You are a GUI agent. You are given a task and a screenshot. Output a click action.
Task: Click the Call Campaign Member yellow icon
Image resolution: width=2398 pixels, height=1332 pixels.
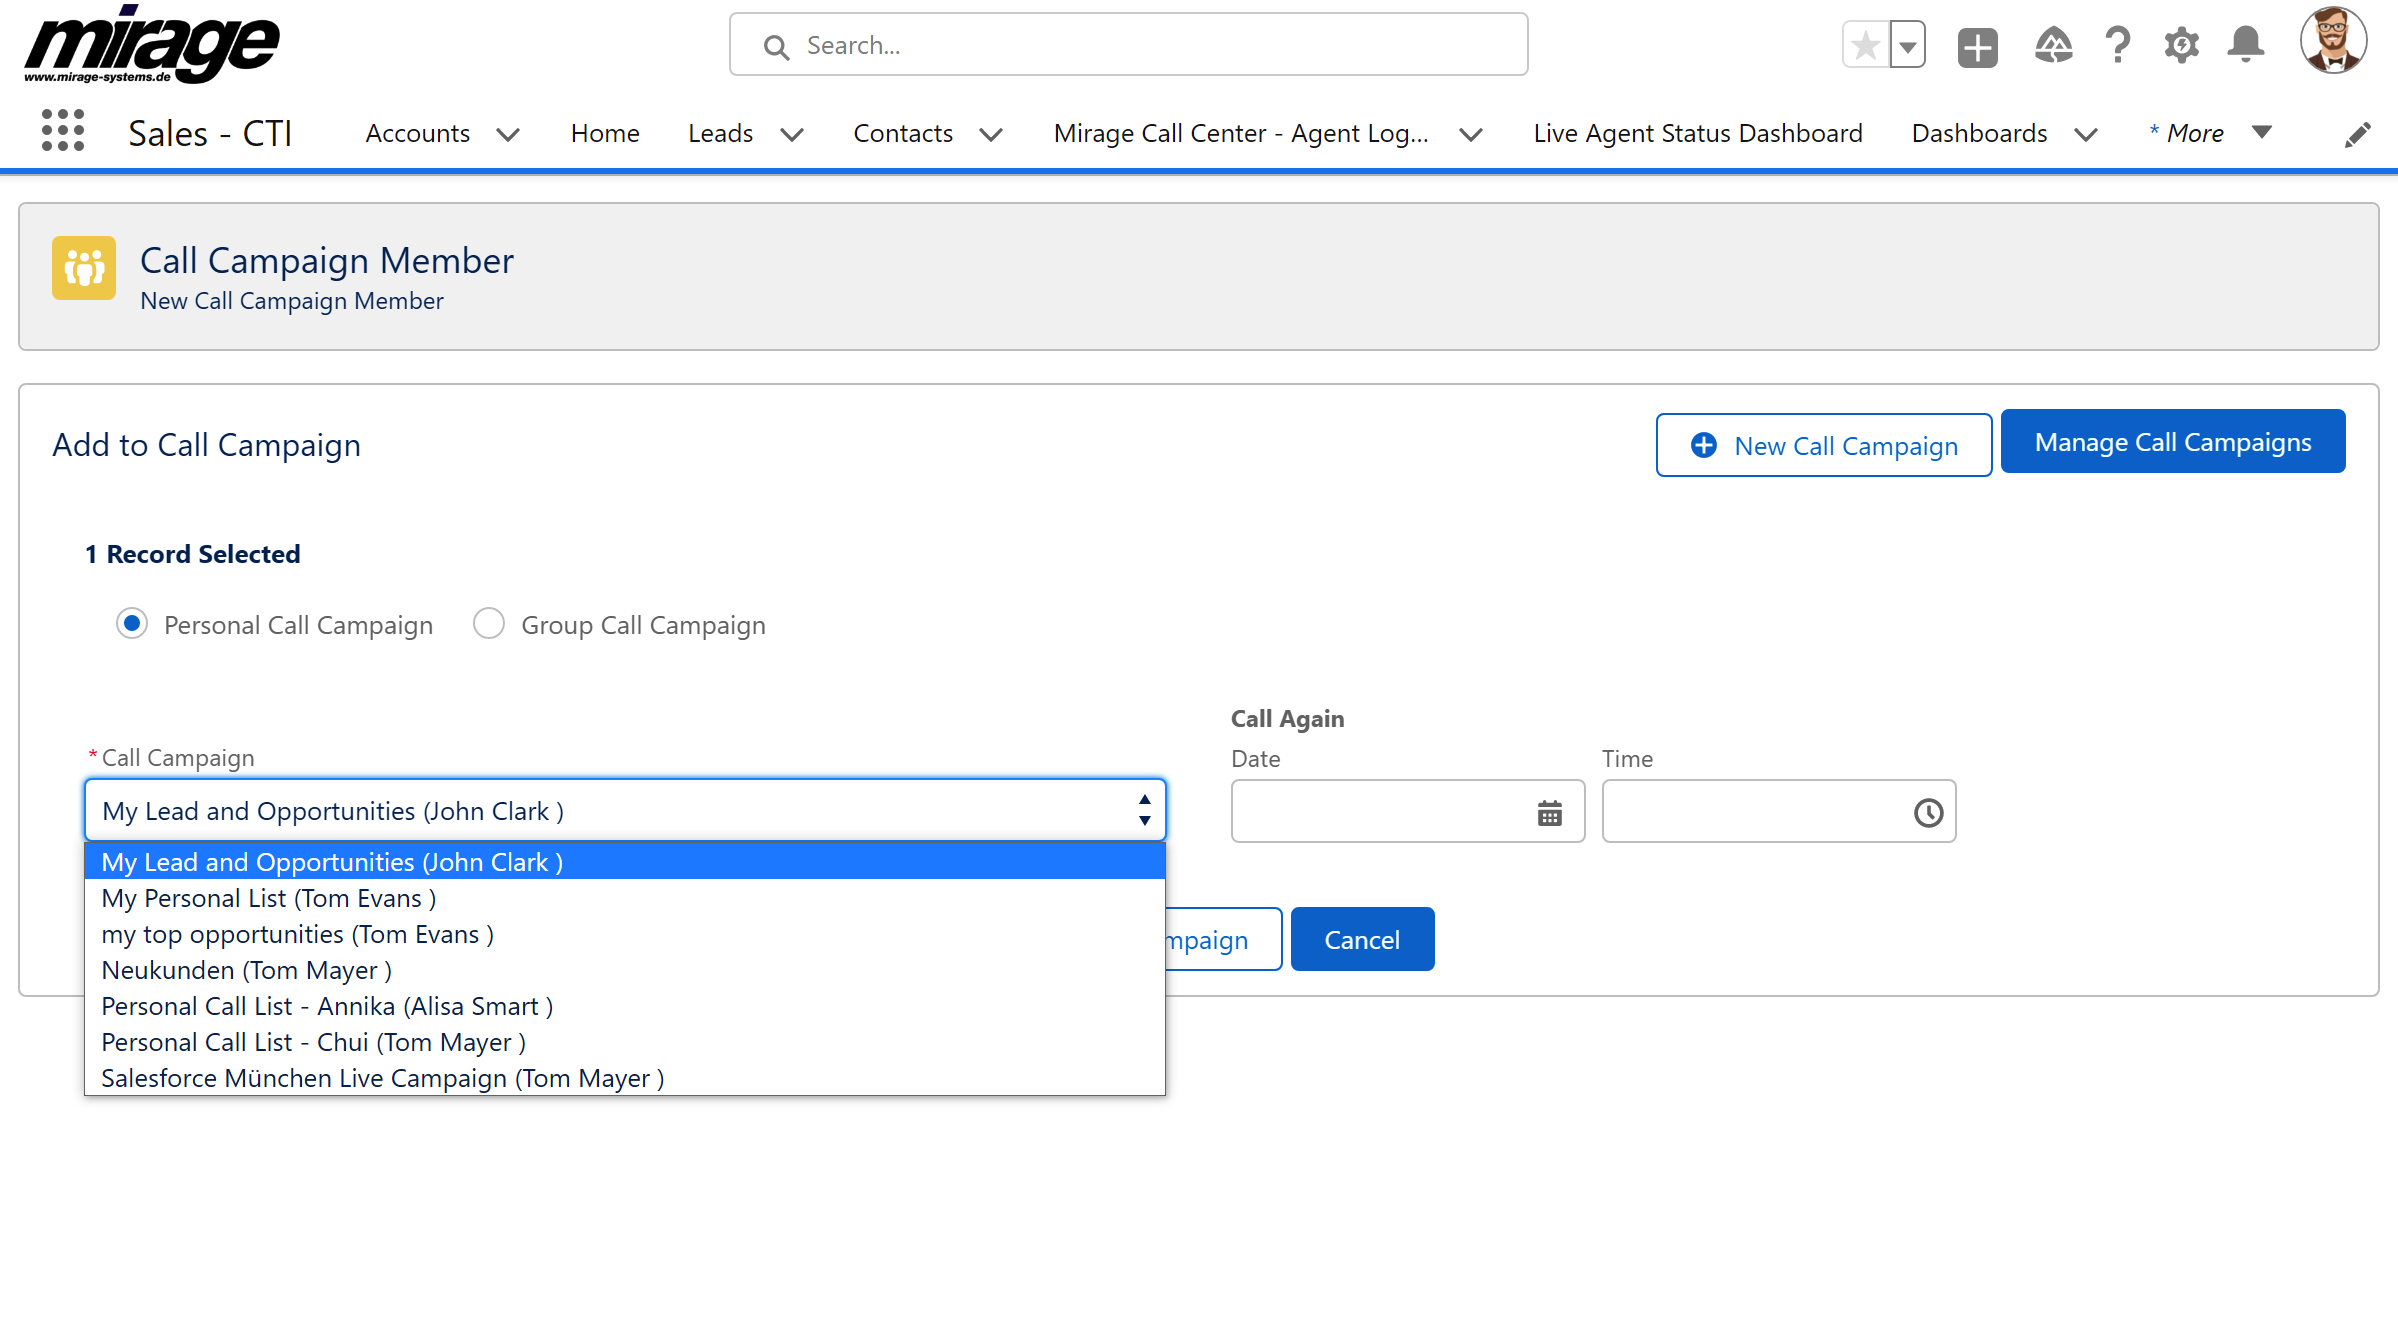point(84,268)
